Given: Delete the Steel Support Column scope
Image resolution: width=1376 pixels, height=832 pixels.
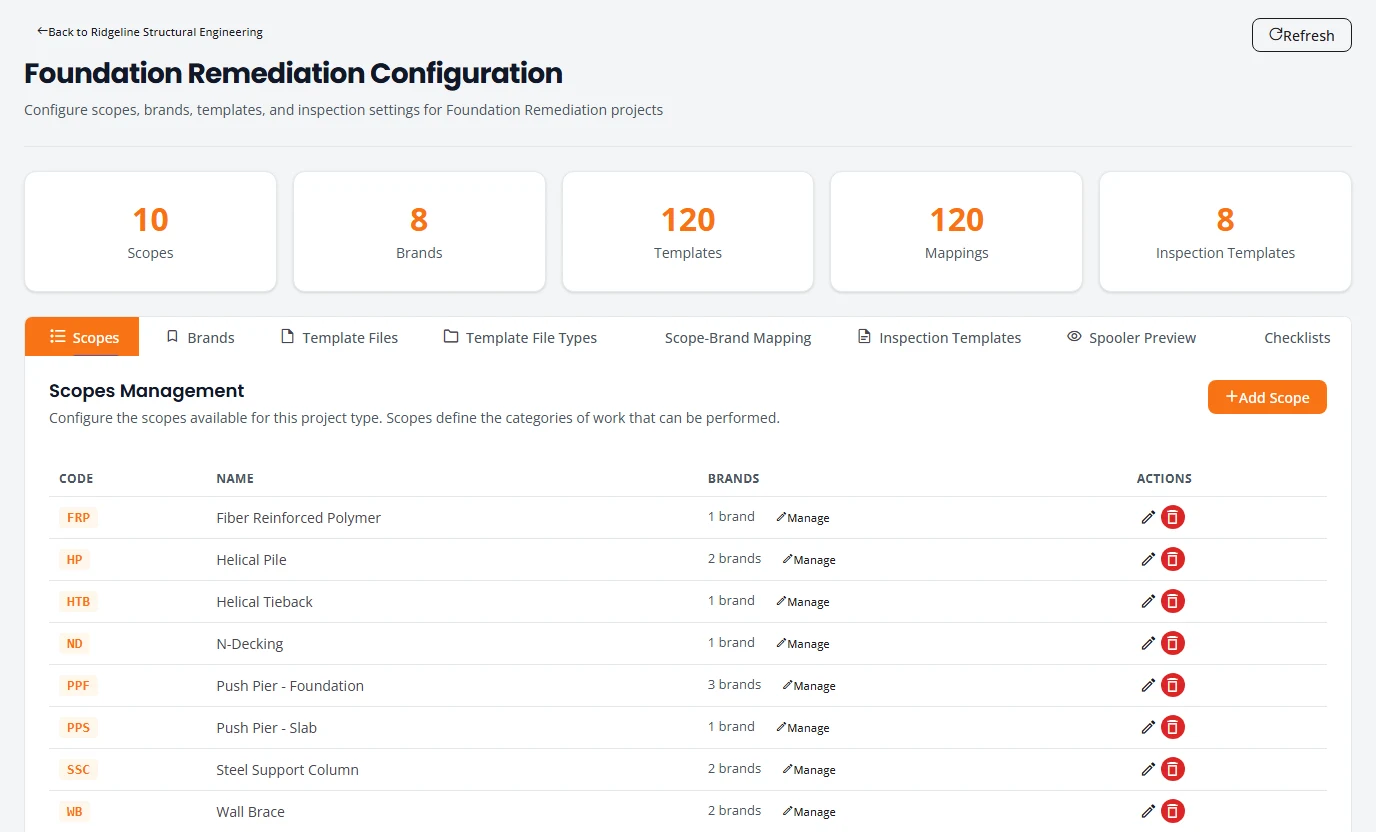Looking at the screenshot, I should (1173, 769).
